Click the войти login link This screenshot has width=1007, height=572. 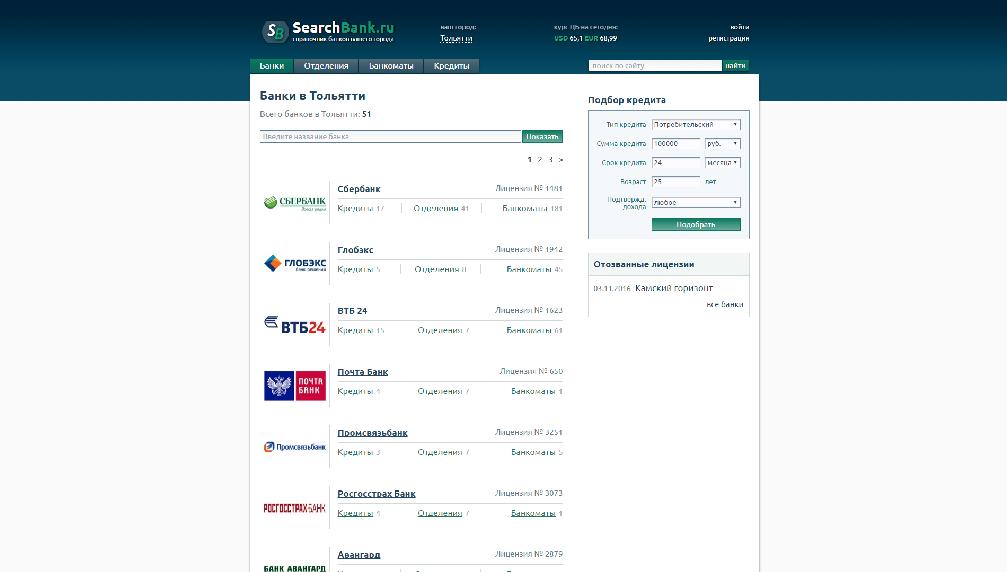click(x=740, y=27)
